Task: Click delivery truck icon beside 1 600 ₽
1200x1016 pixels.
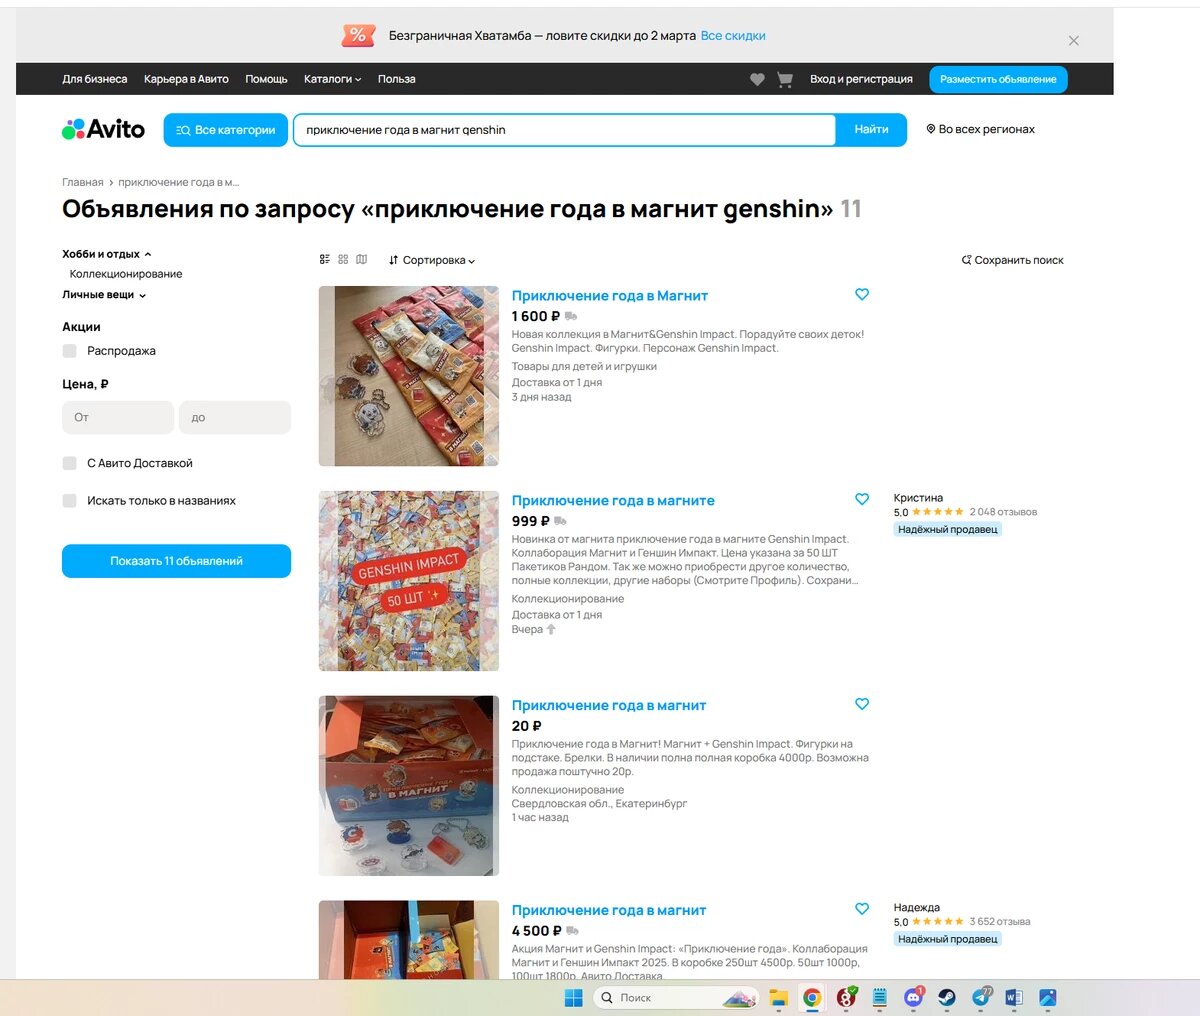Action: coord(571,317)
